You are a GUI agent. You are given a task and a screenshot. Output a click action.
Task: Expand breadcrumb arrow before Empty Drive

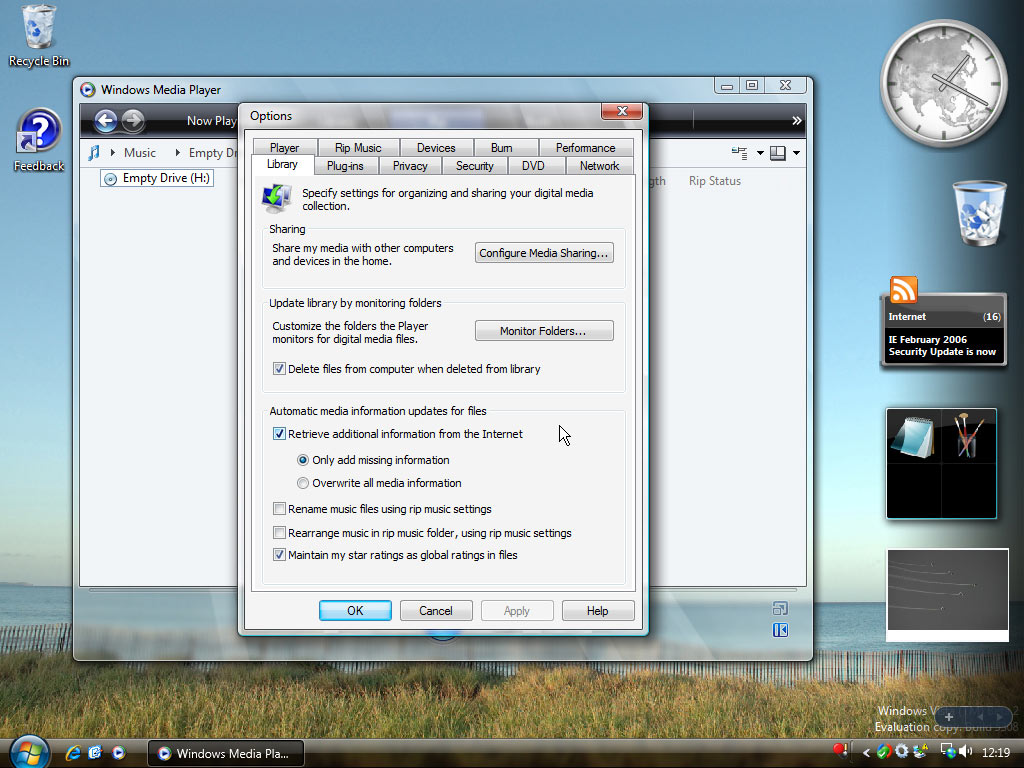click(x=178, y=152)
